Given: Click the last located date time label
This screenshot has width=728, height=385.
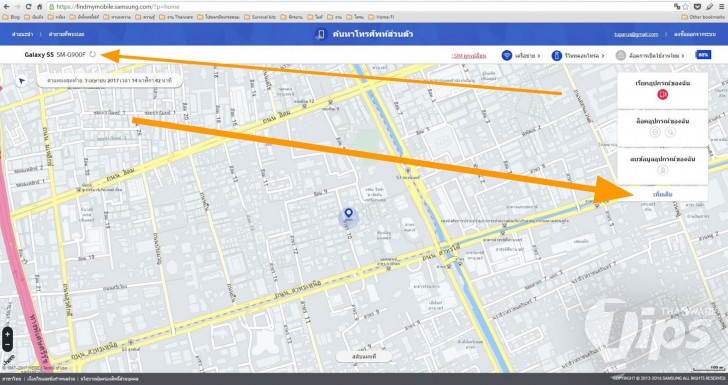Looking at the screenshot, I should coord(109,81).
